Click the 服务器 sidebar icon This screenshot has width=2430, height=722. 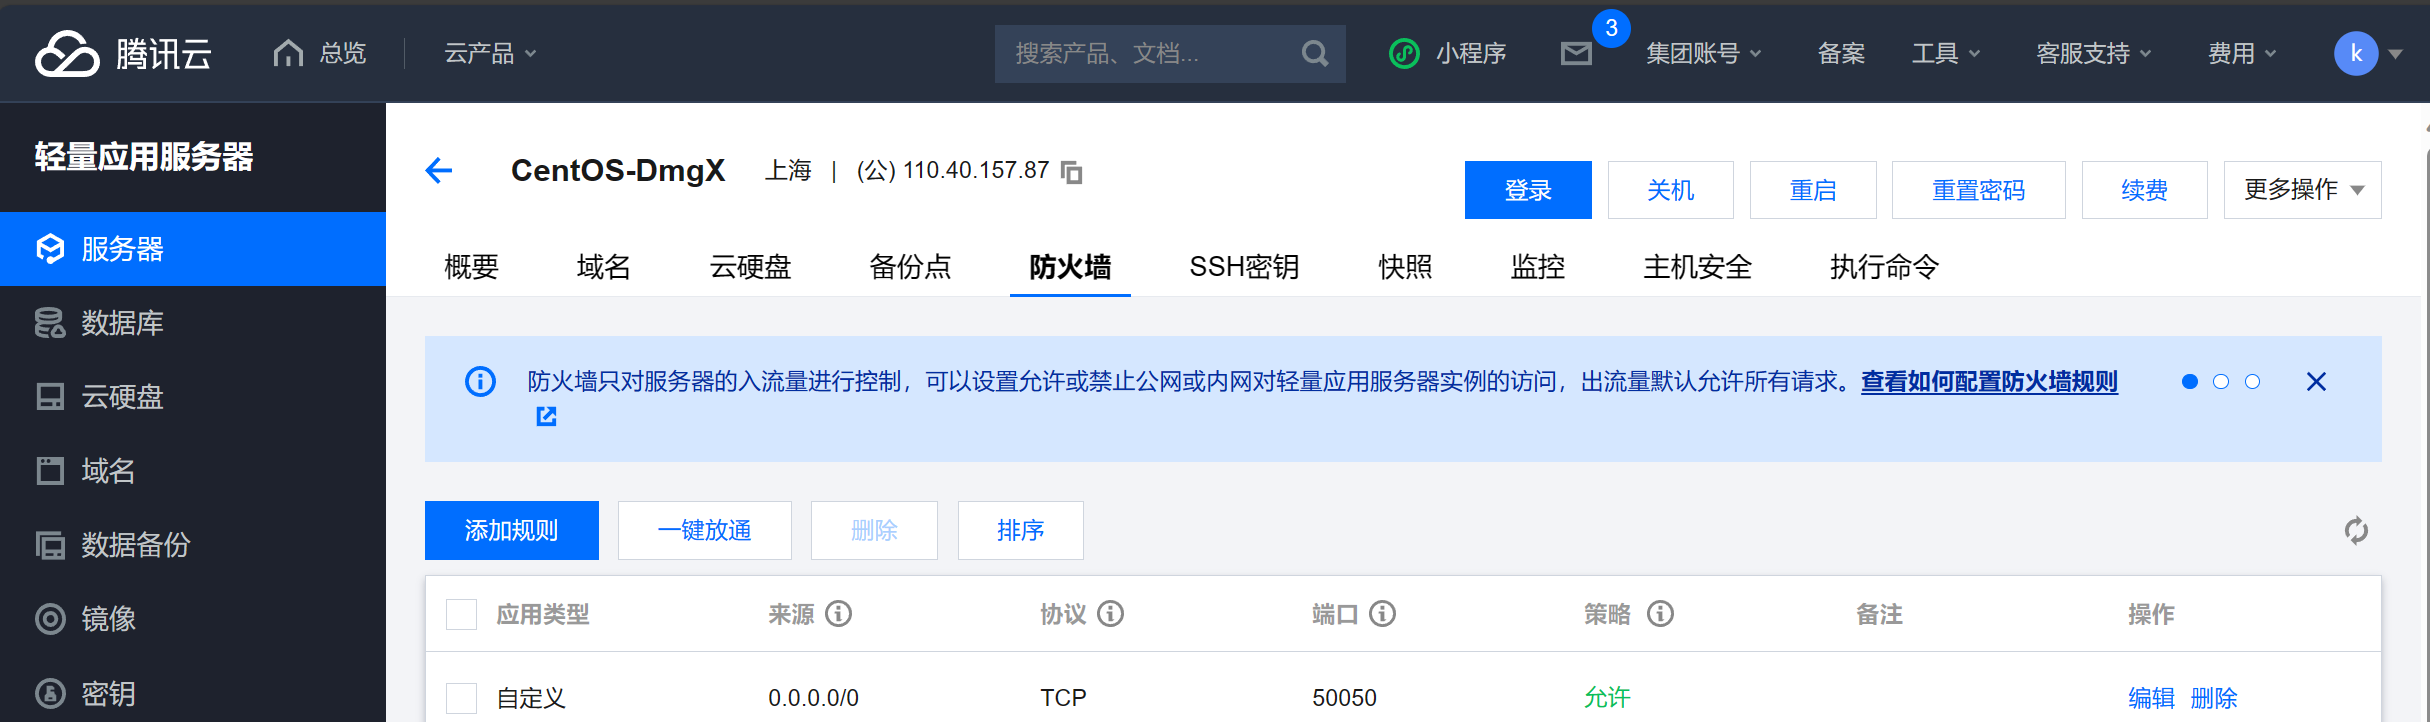[50, 249]
